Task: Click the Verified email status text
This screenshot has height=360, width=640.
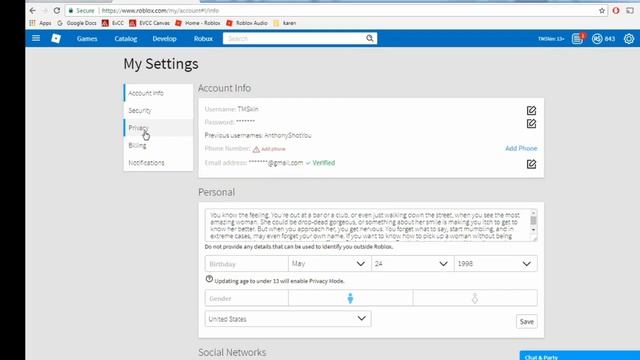Action: pyautogui.click(x=324, y=163)
